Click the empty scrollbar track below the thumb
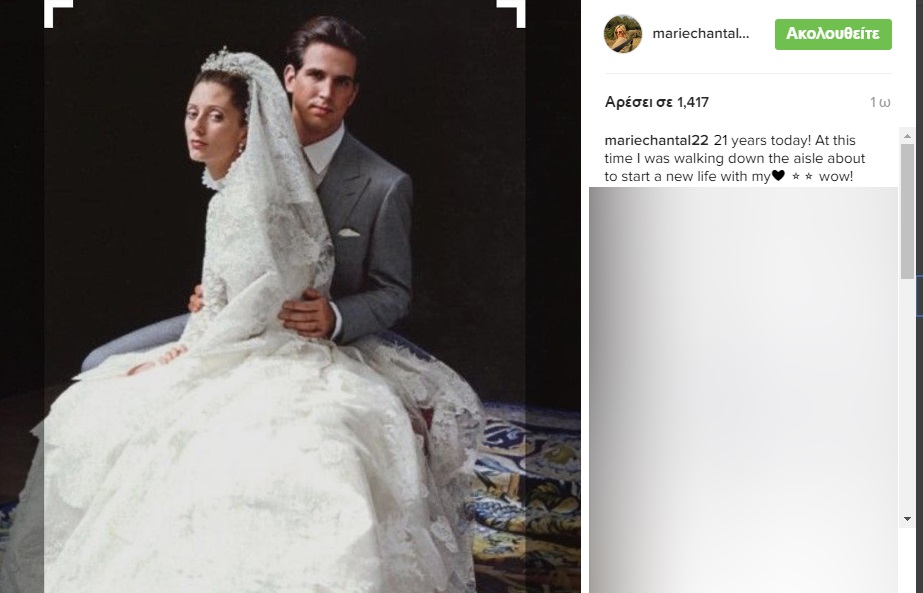Screen dimensions: 923x593 (x=907, y=395)
